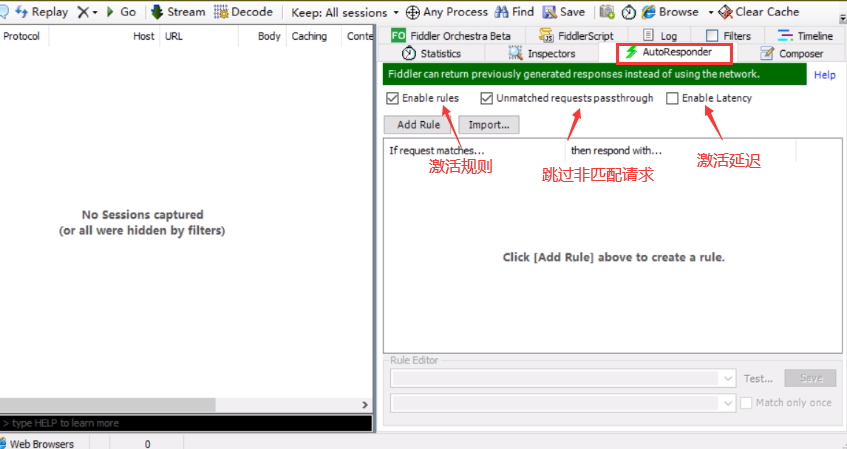
Task: Click the session list horizontal scrollbar thumb
Action: [x=107, y=405]
